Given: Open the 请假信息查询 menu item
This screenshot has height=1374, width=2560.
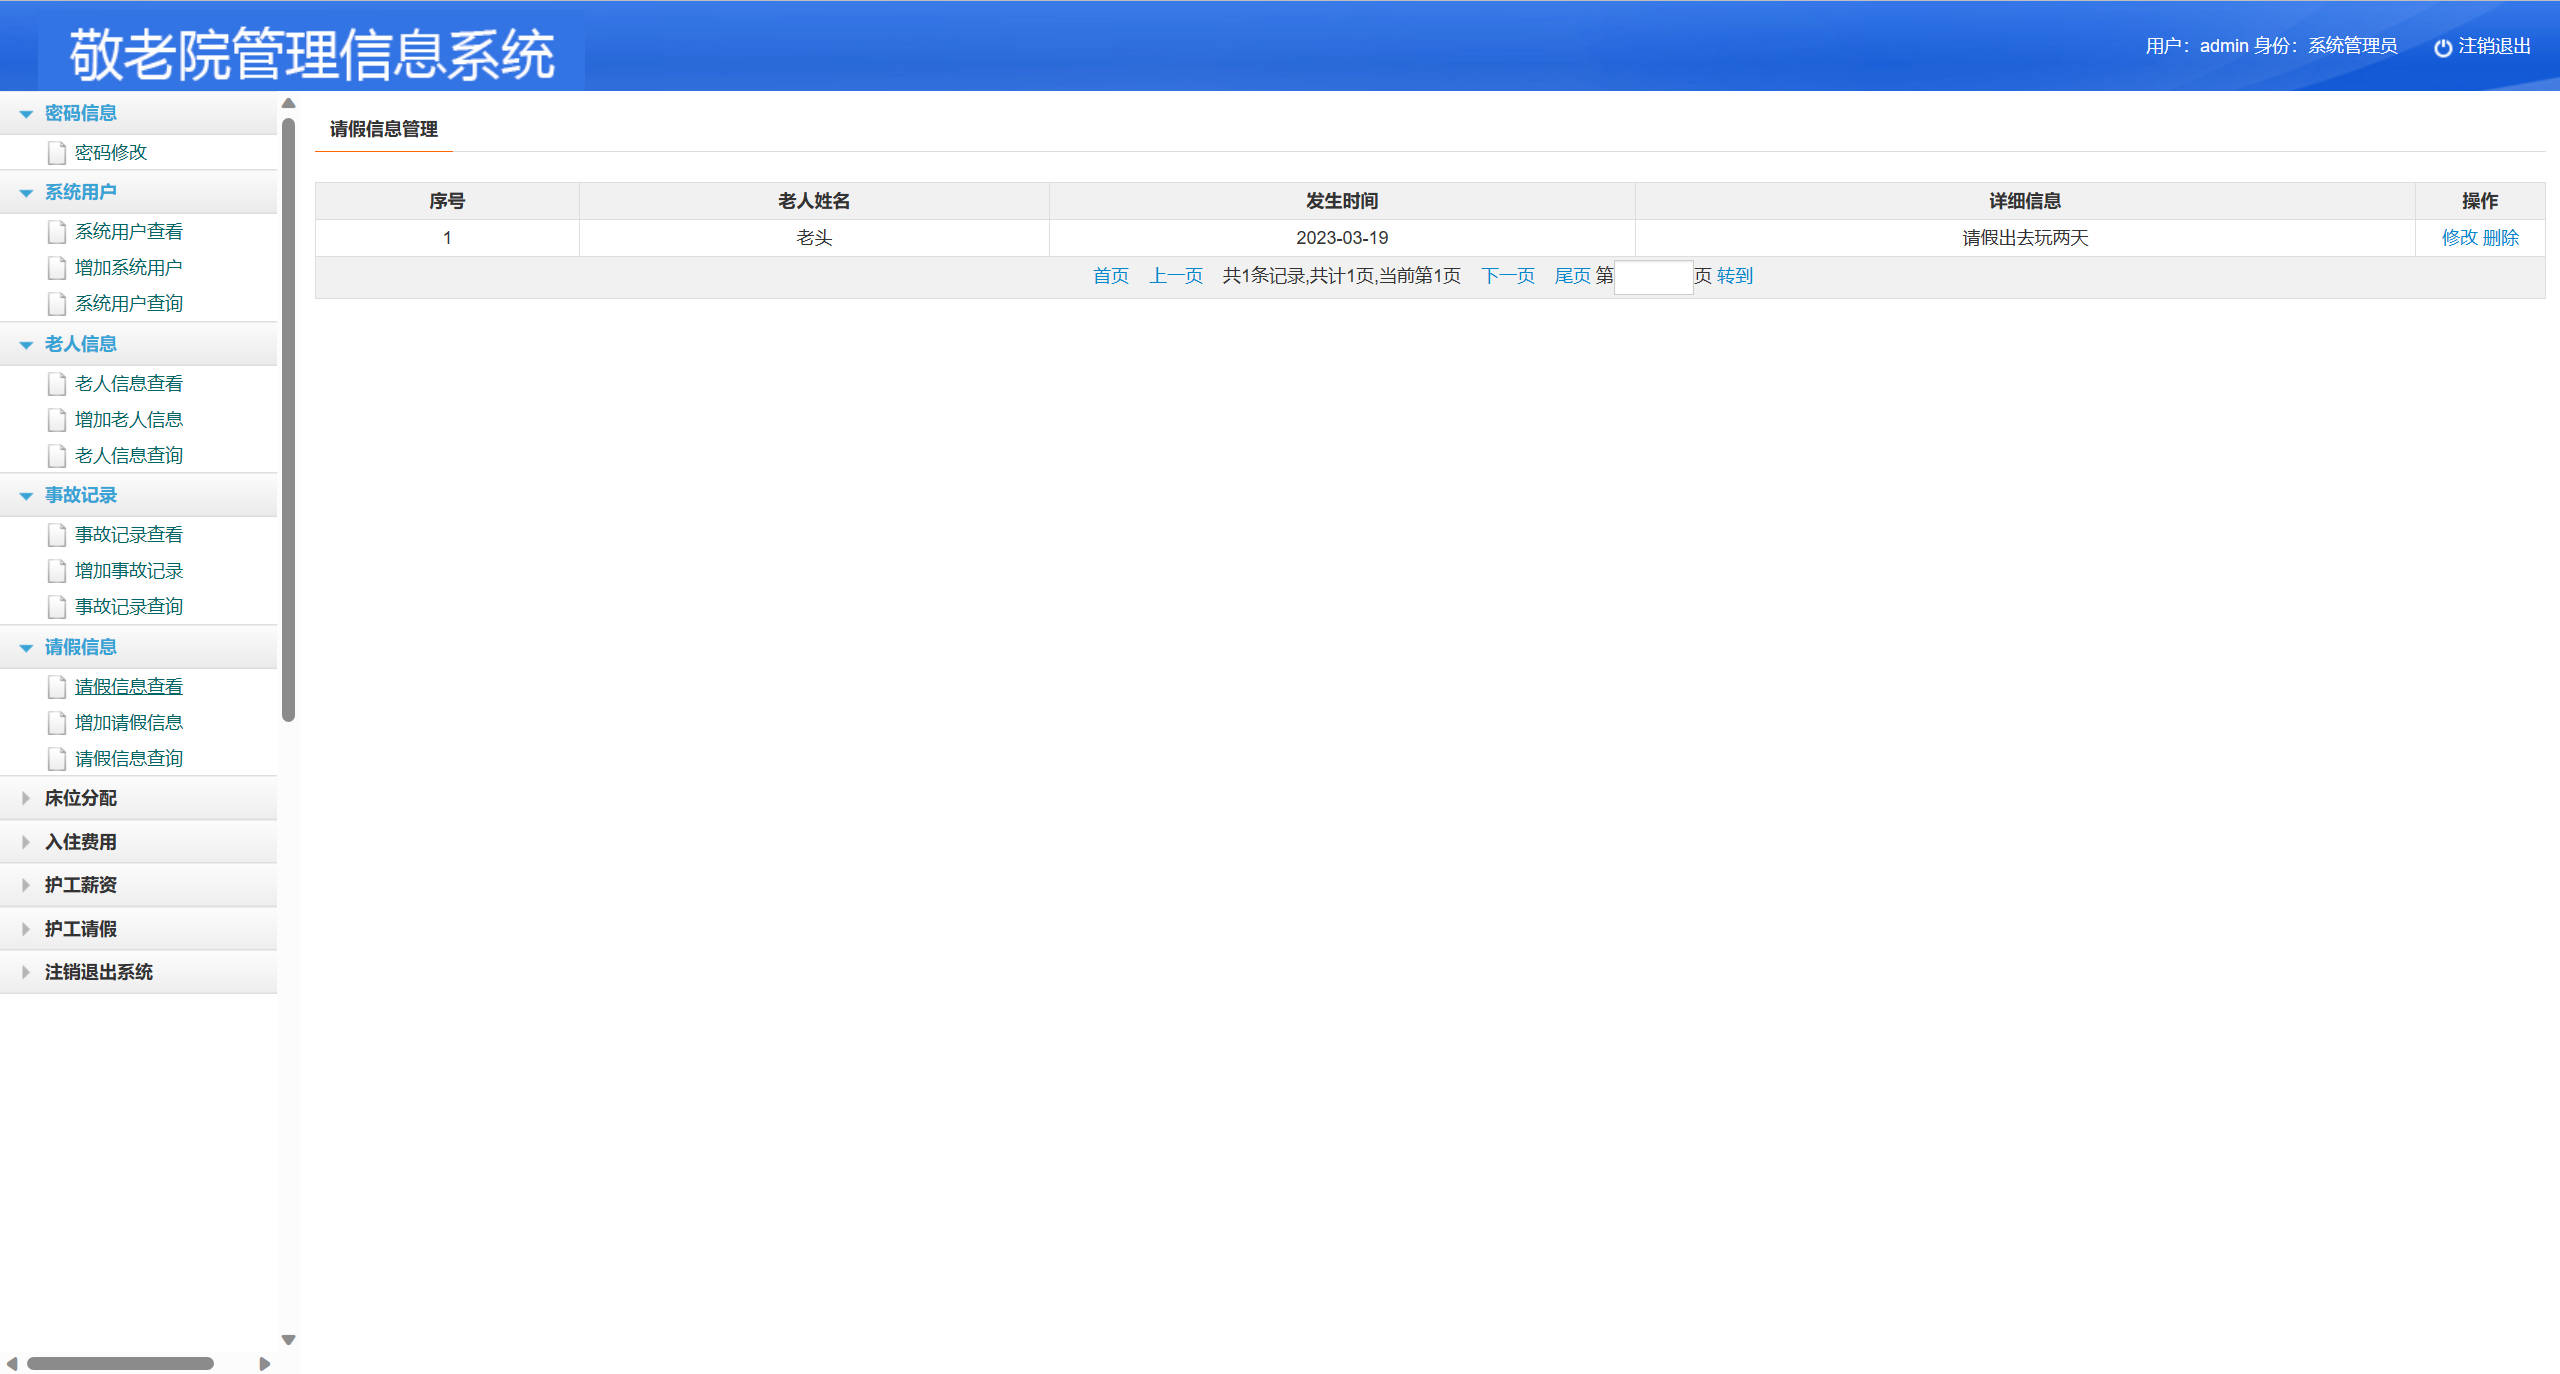Looking at the screenshot, I should (128, 759).
